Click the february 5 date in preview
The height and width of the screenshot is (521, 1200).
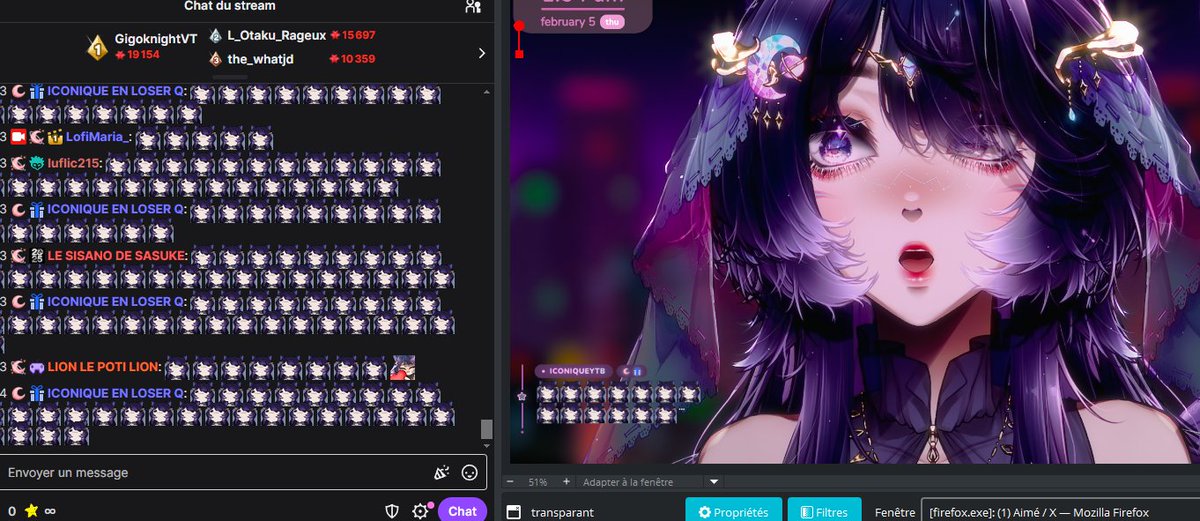point(567,21)
